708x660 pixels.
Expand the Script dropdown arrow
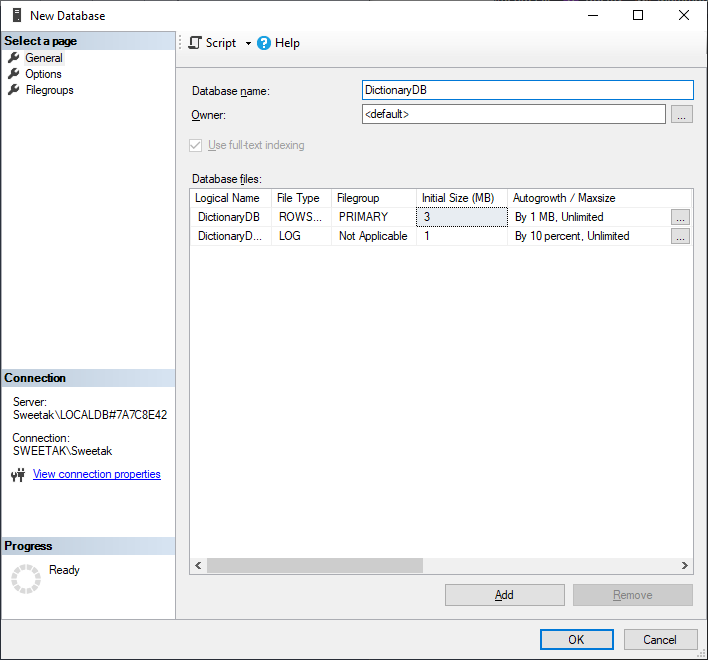(x=248, y=43)
